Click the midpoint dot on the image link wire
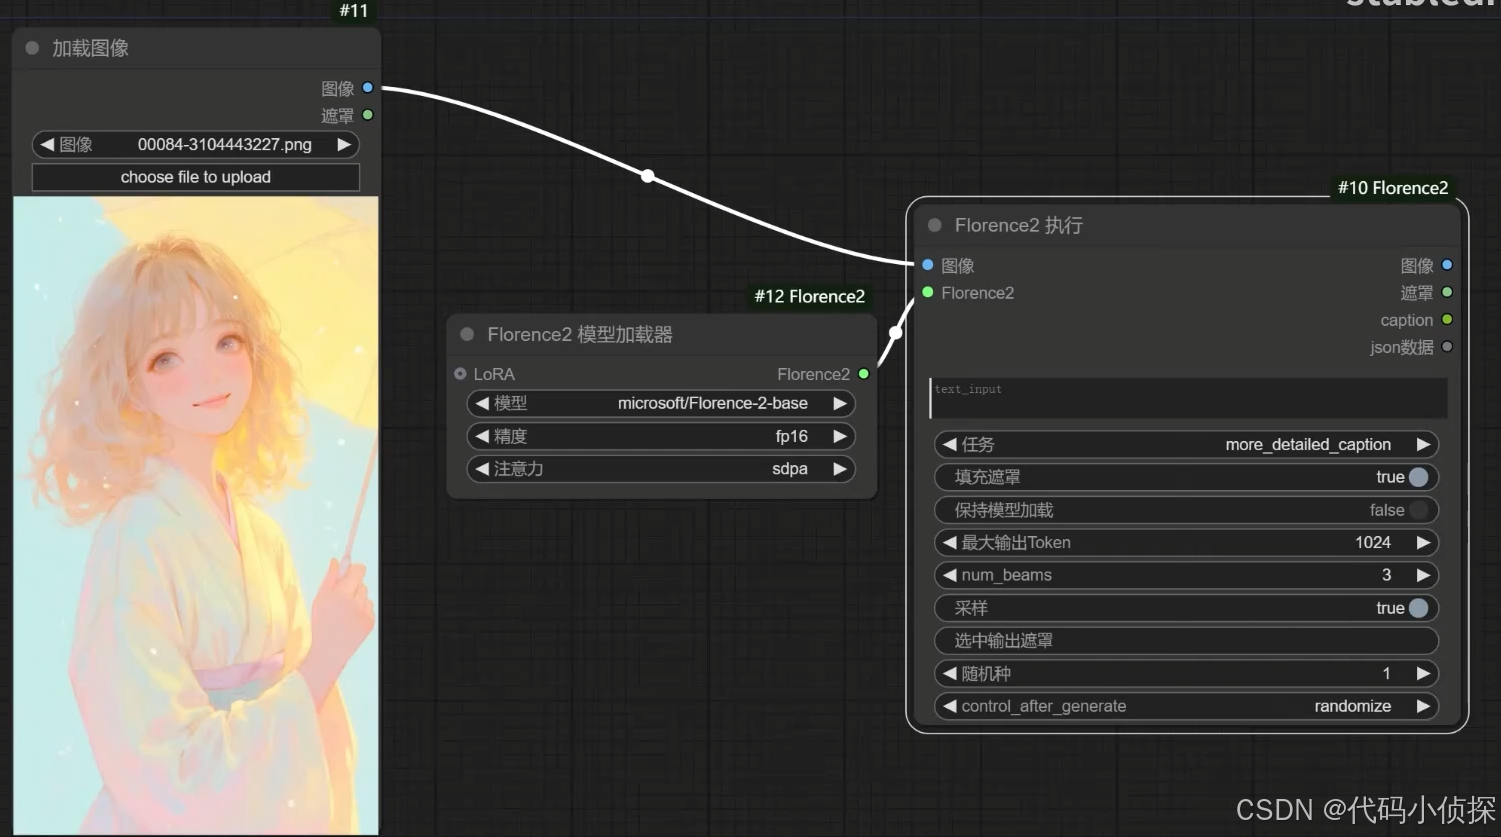Viewport: 1501px width, 837px height. coord(648,176)
